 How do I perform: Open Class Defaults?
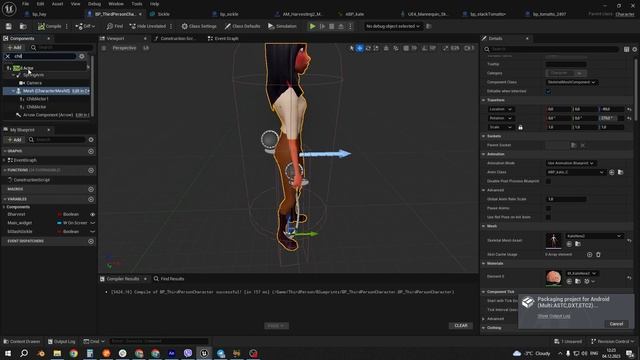242,26
